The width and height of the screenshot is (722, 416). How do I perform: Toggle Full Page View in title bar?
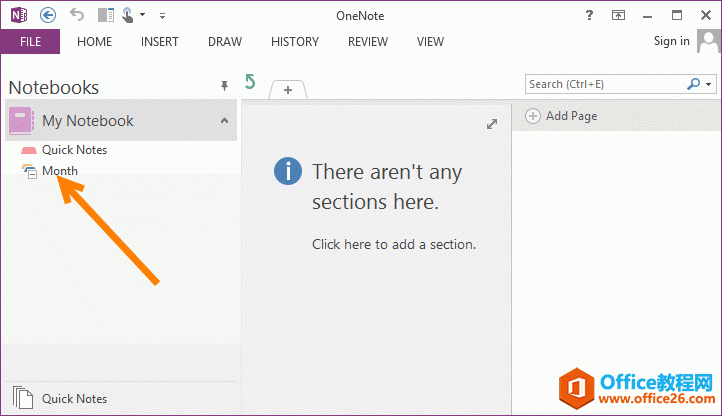(618, 15)
